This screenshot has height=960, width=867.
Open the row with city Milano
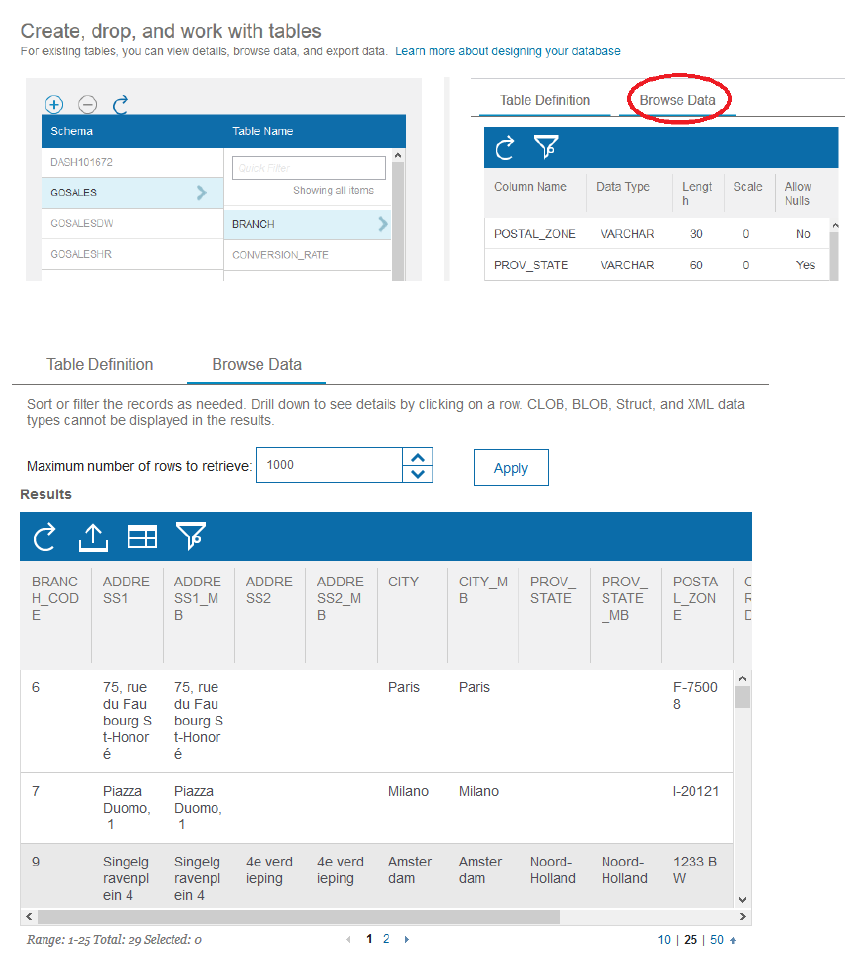377,808
